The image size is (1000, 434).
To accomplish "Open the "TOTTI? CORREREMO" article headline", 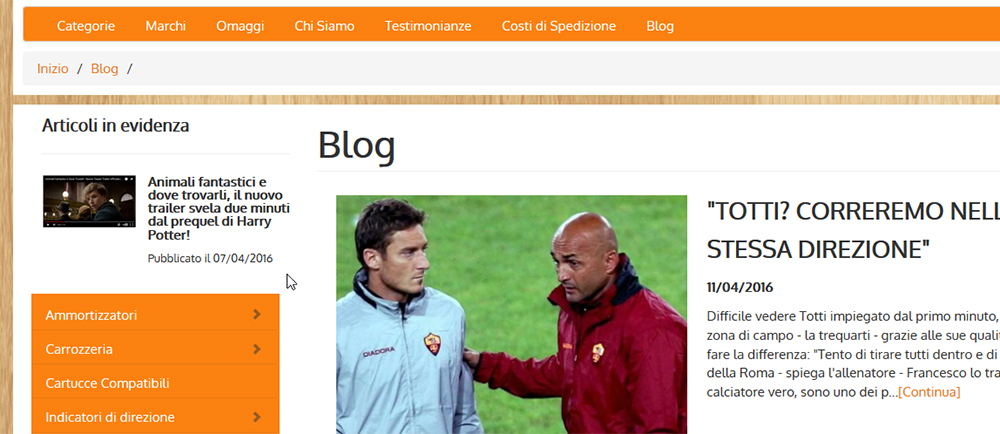I will pyautogui.click(x=853, y=229).
